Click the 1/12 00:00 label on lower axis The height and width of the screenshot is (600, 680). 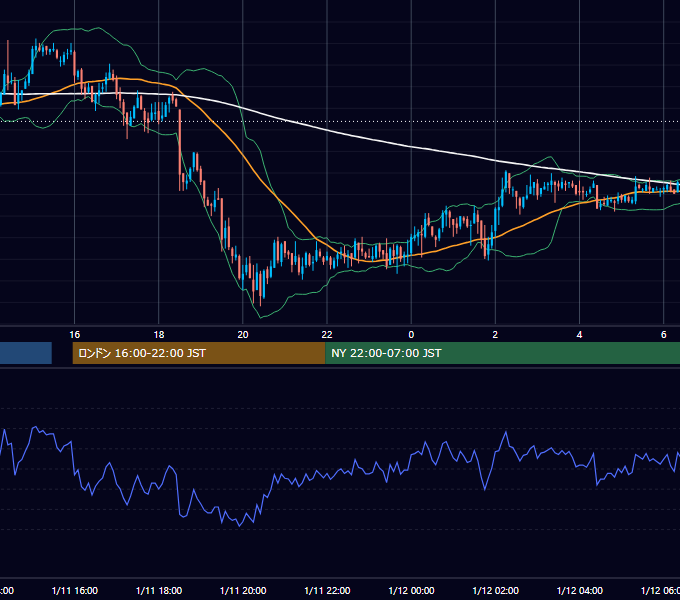point(411,590)
